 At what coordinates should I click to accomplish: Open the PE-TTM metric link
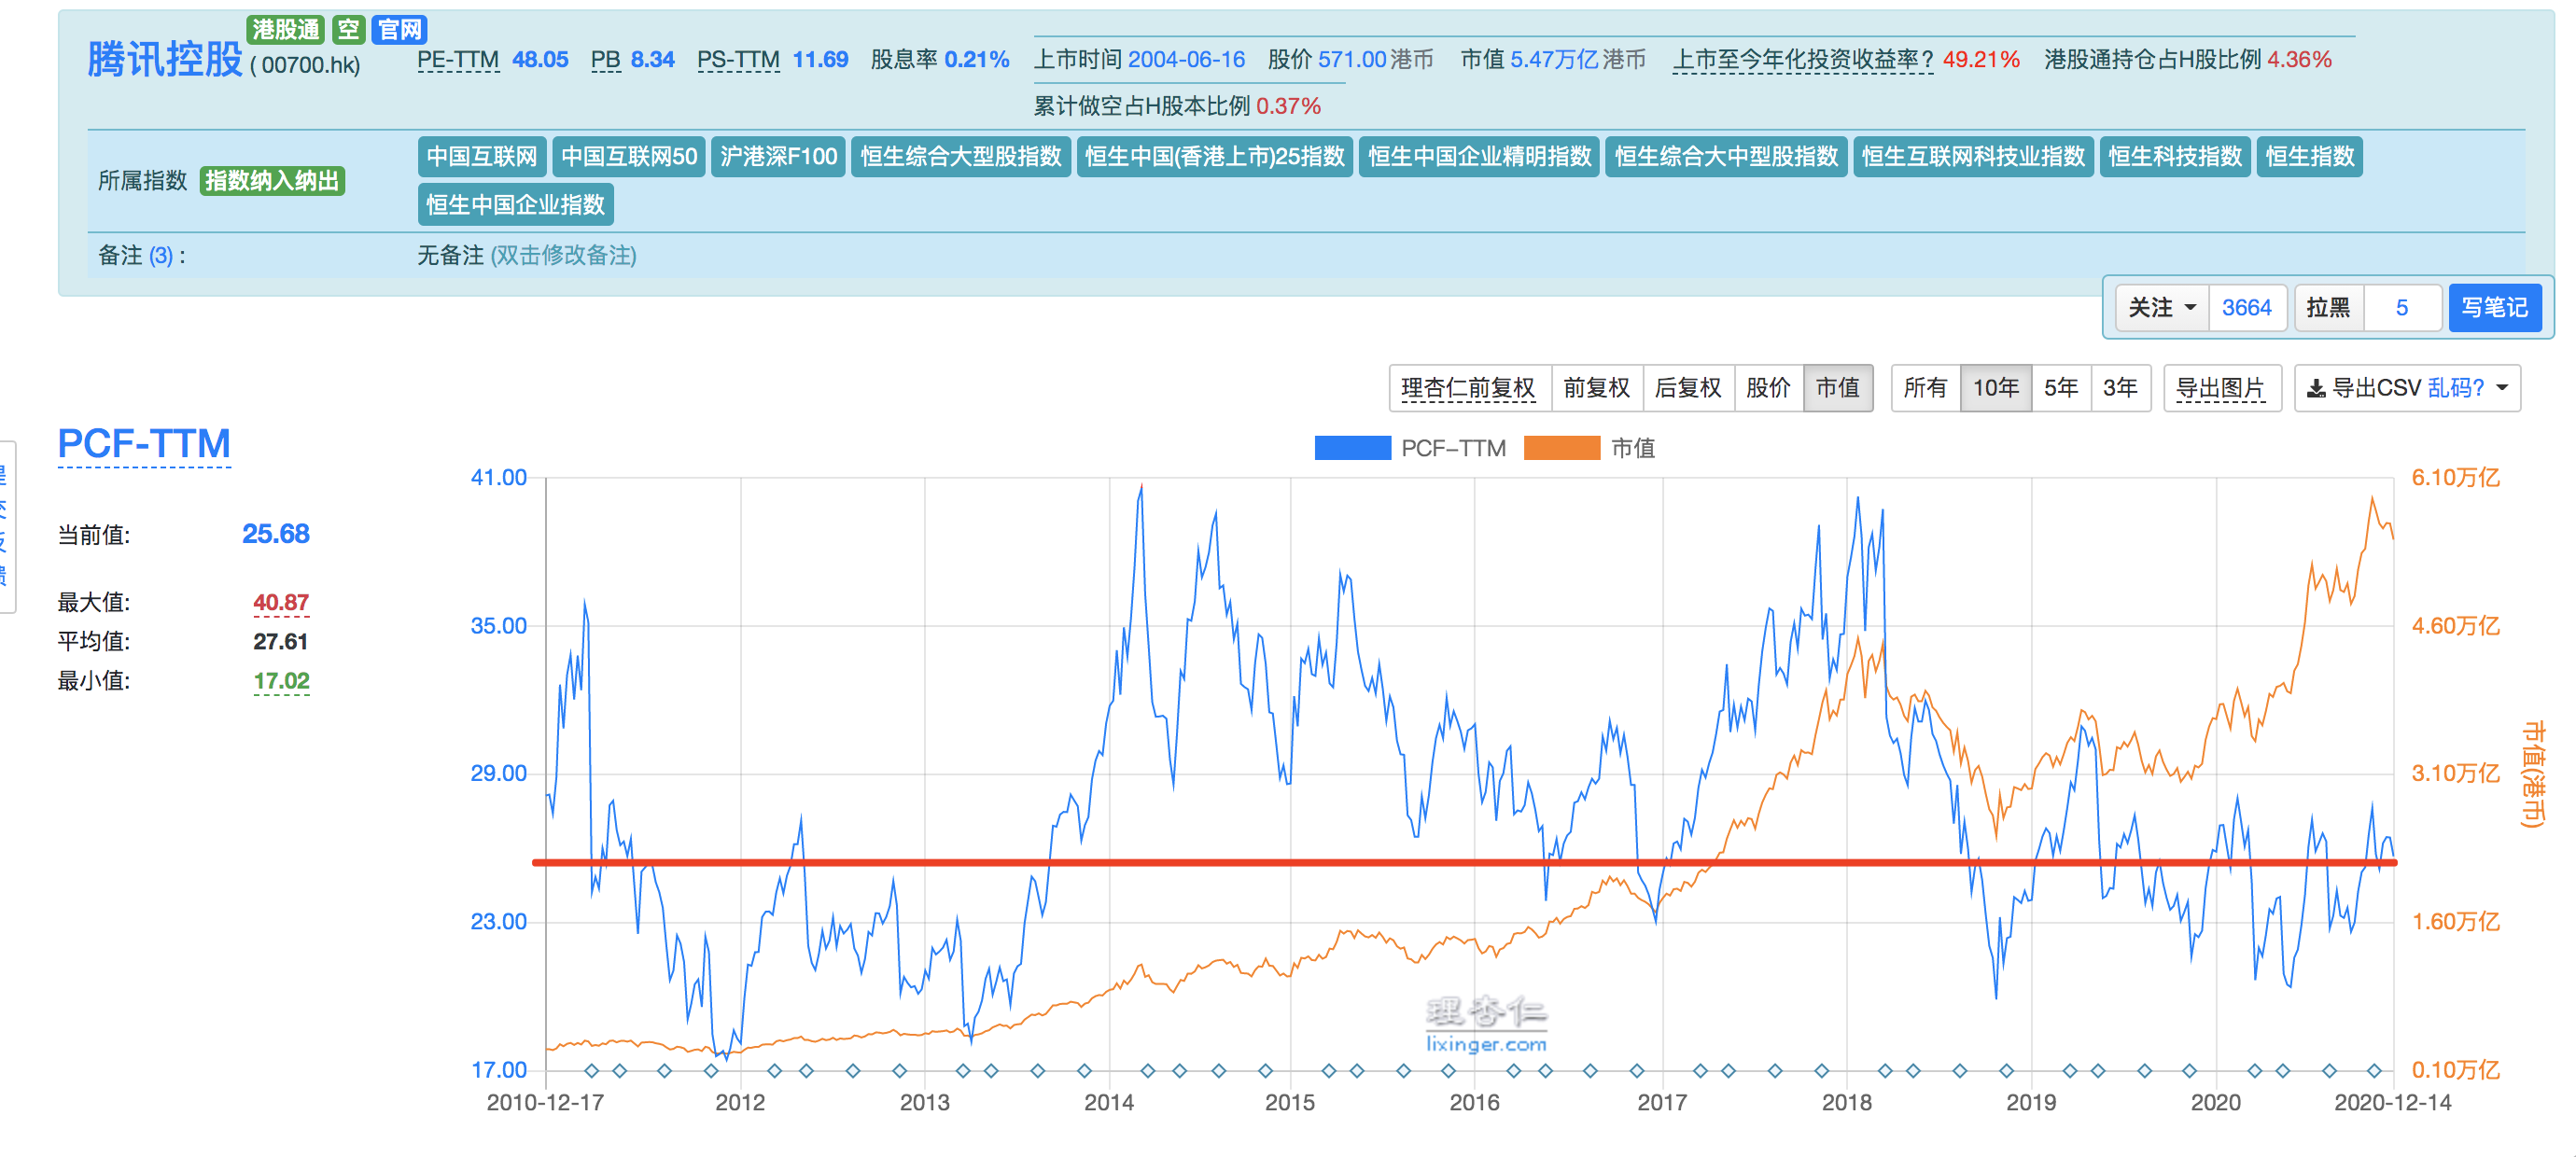(x=458, y=60)
